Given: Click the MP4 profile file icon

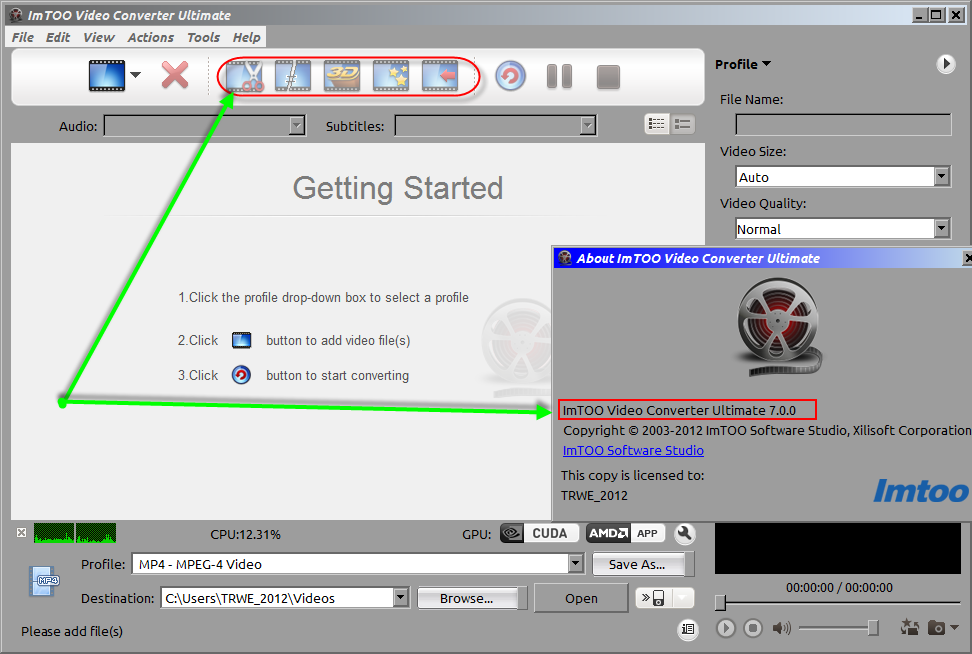Looking at the screenshot, I should pos(44,581).
